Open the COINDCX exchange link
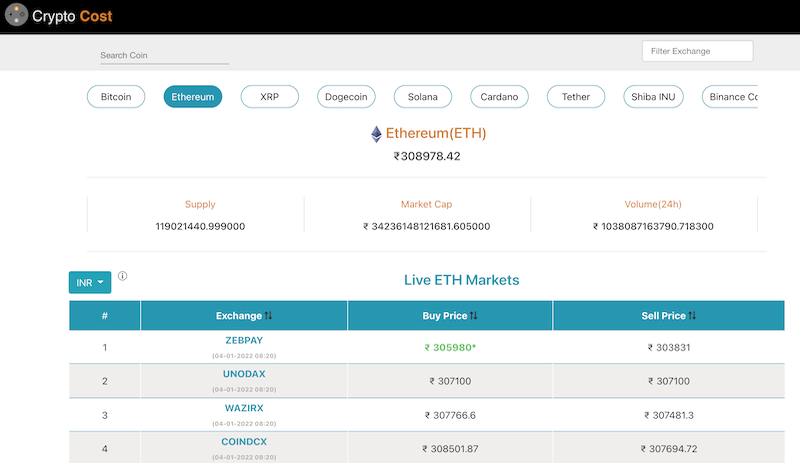This screenshot has width=800, height=463. 244,442
